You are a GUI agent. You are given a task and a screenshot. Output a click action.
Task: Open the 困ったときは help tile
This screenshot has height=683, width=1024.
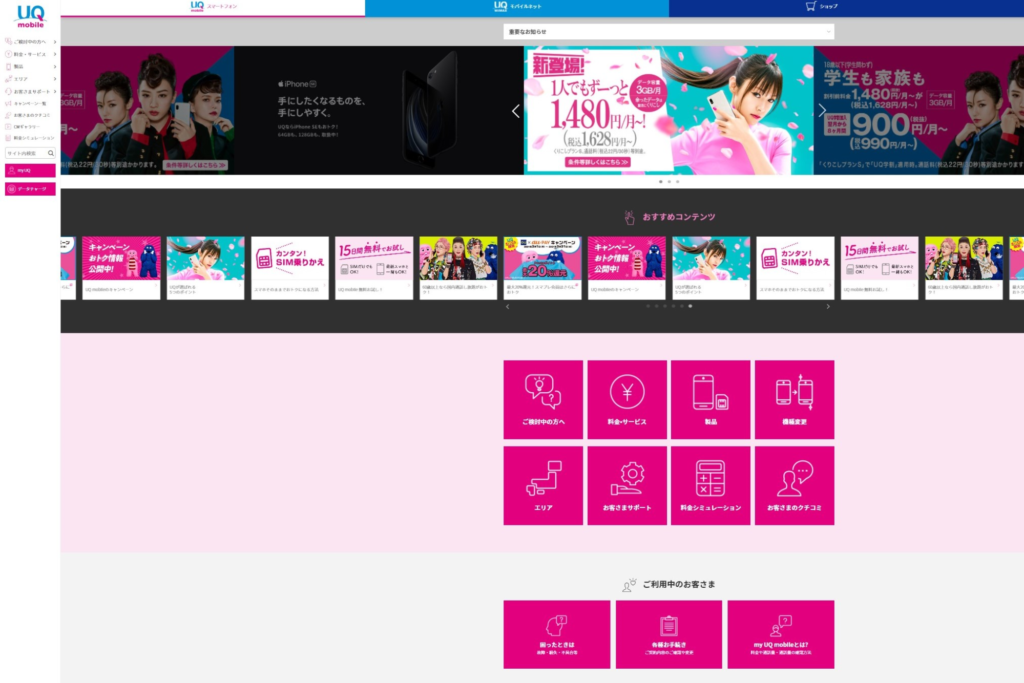[x=556, y=635]
